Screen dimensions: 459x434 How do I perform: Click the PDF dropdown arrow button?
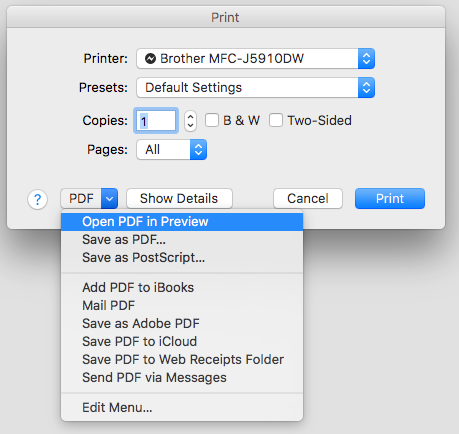coord(110,199)
